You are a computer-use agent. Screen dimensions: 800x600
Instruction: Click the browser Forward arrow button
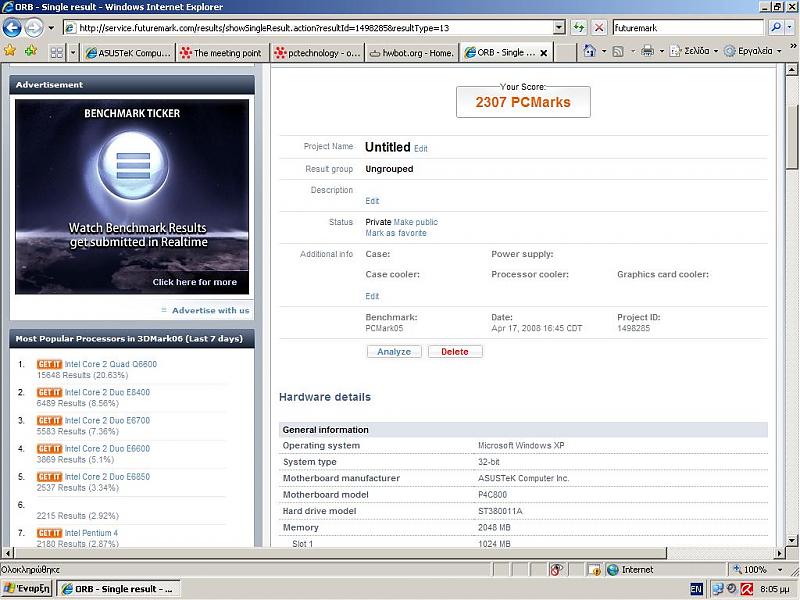point(34,28)
